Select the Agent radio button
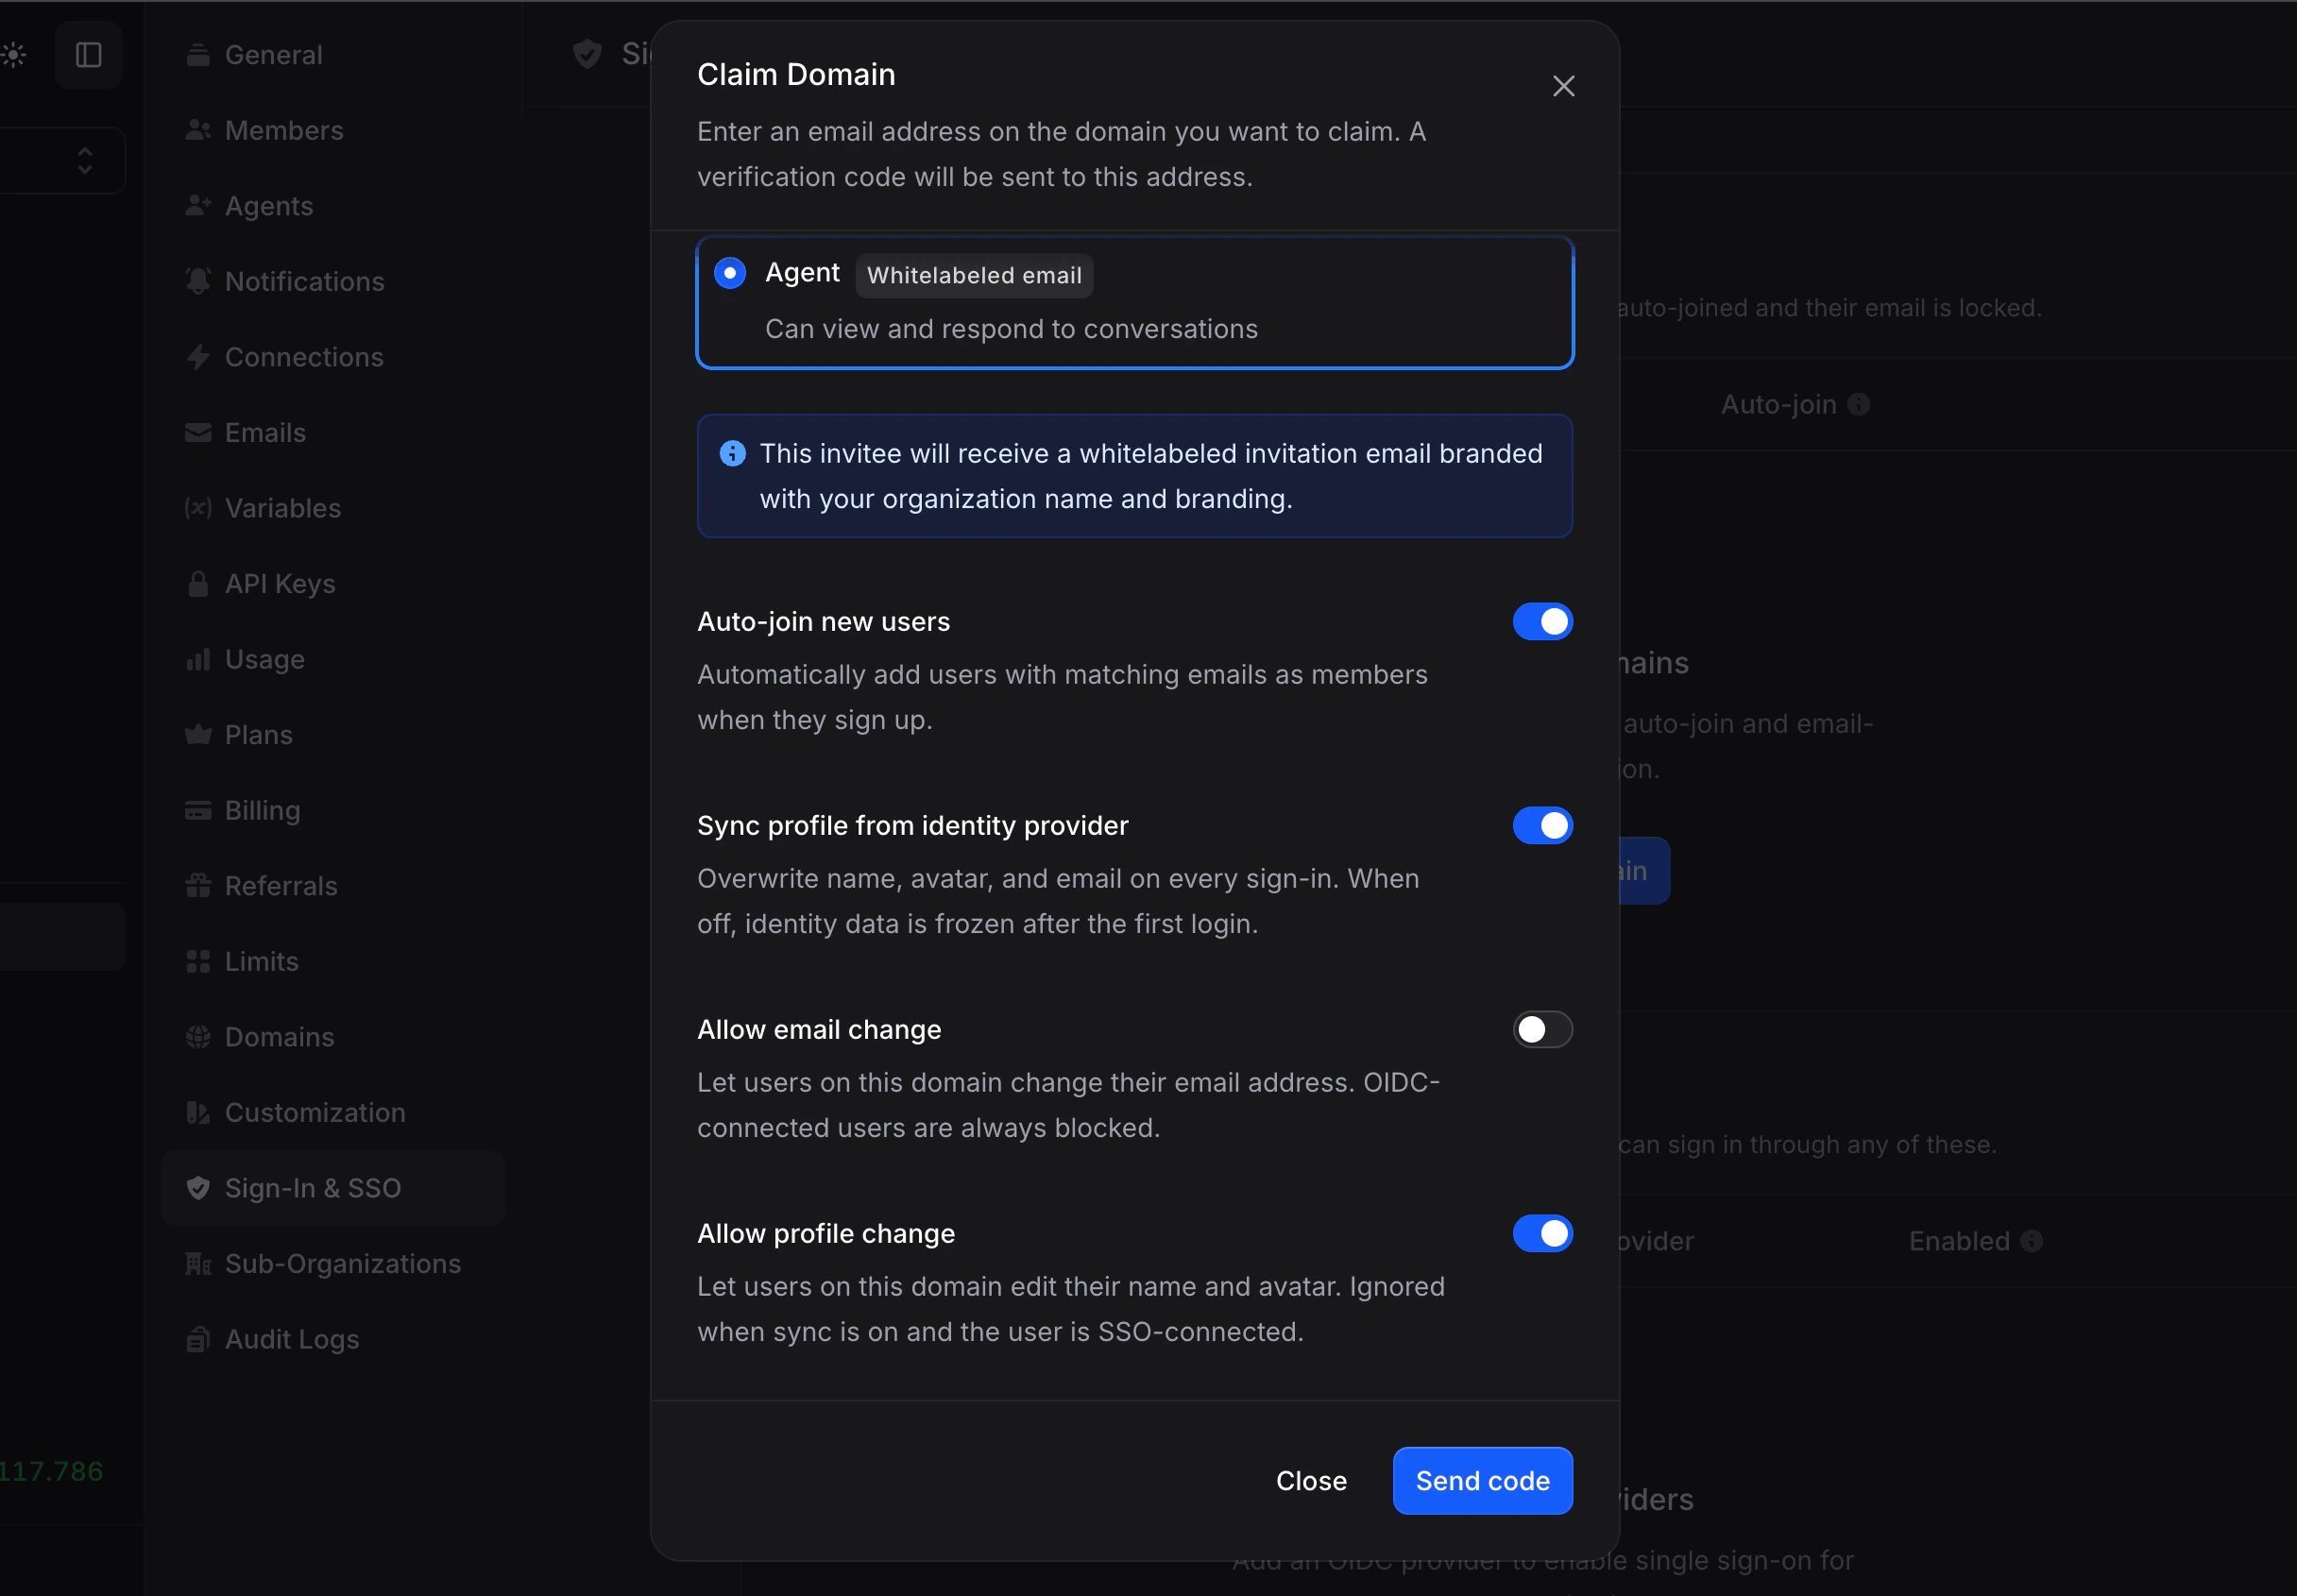 click(x=729, y=272)
